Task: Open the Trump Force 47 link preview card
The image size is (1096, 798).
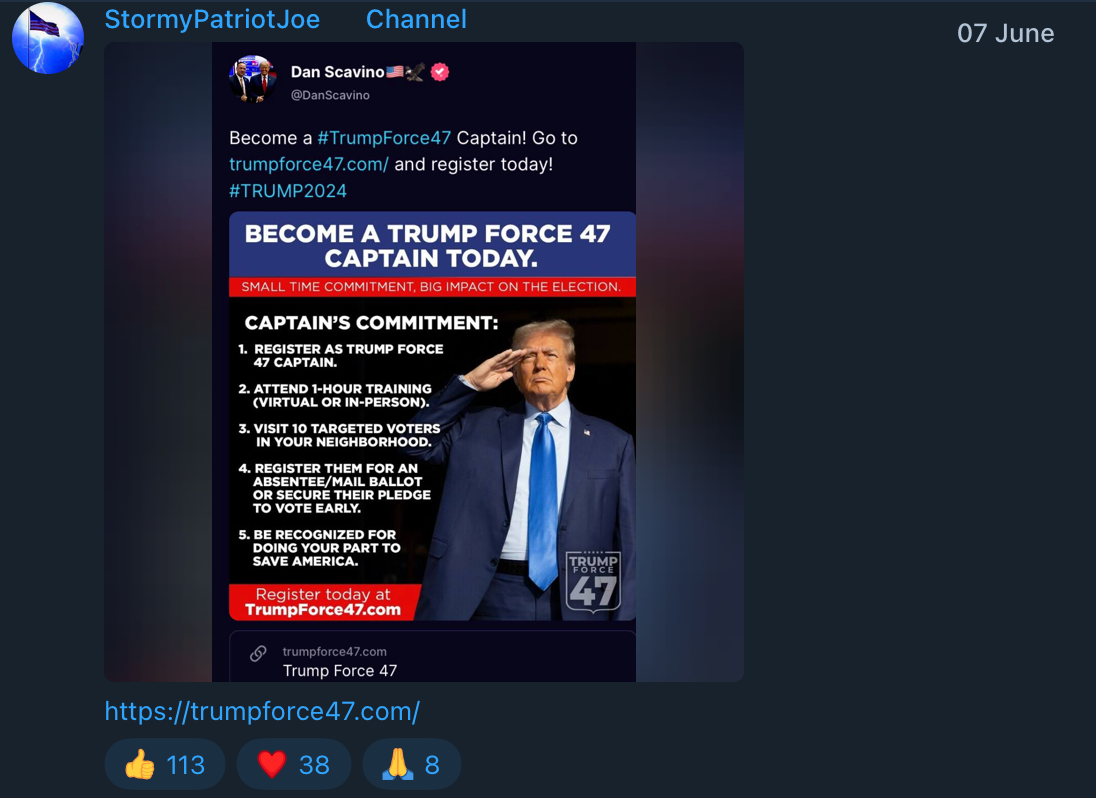Action: [432, 660]
